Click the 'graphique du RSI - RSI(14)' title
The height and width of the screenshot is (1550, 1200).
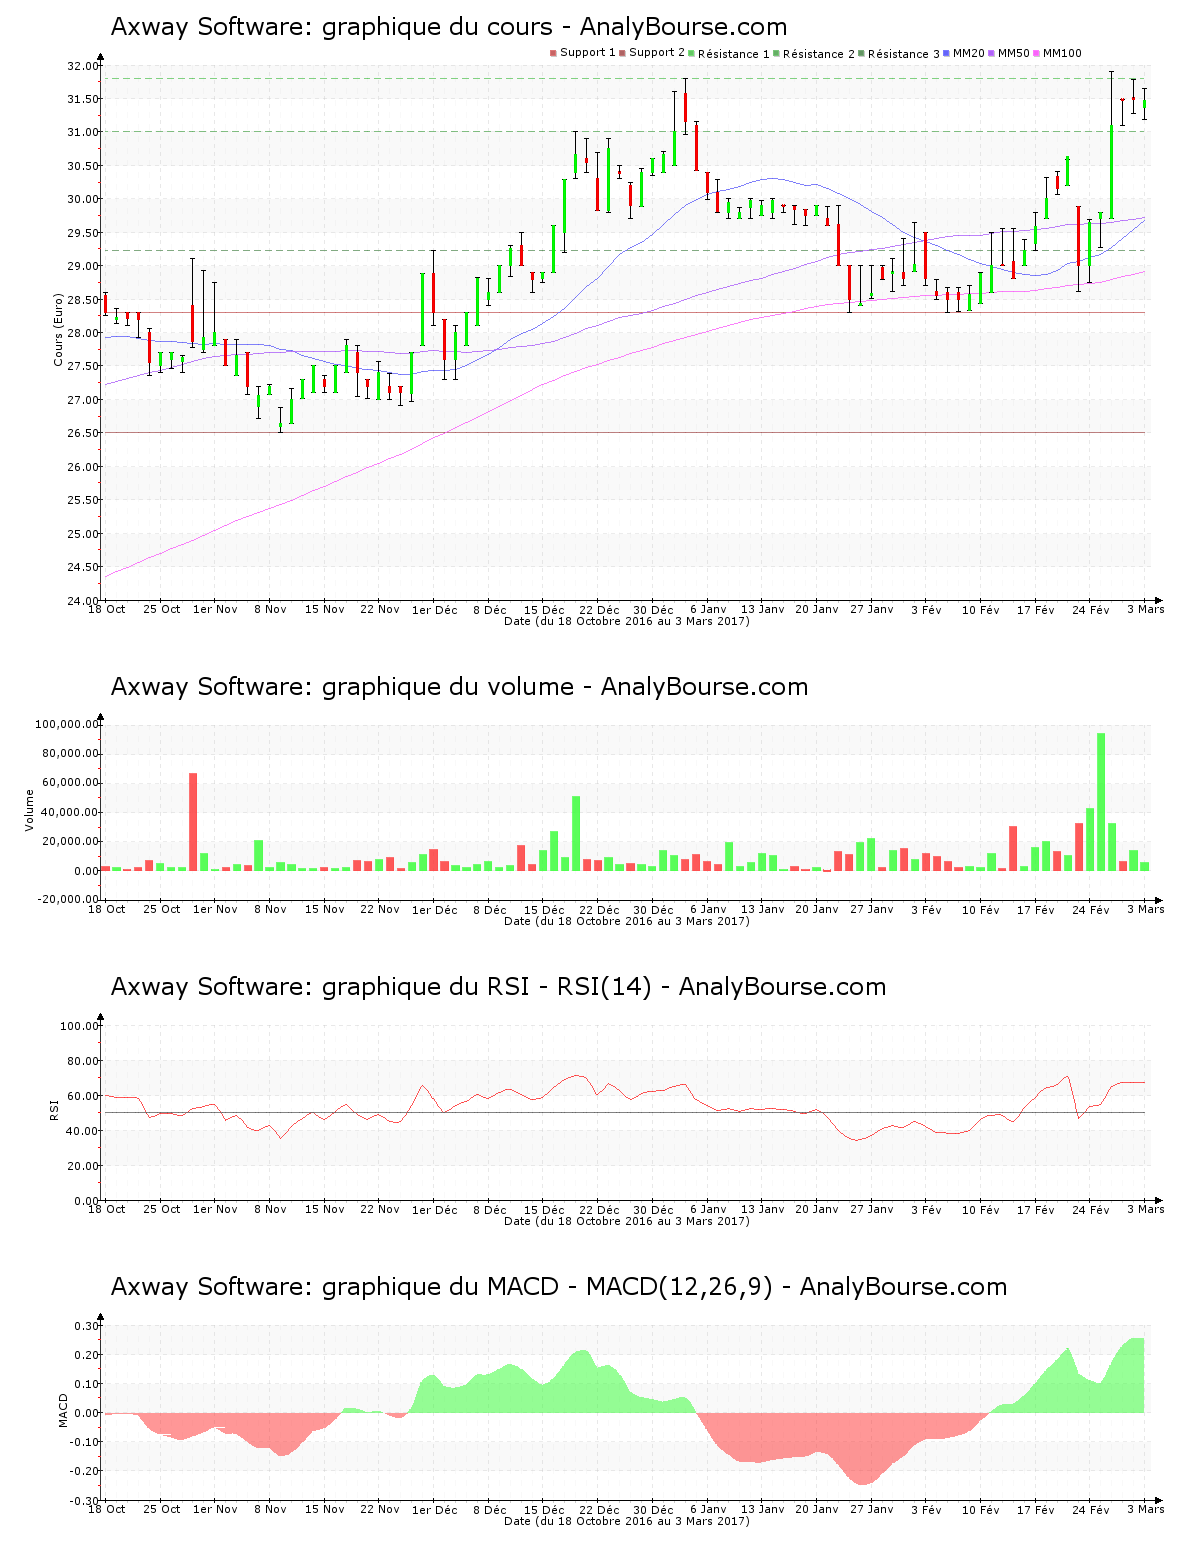pyautogui.click(x=498, y=987)
